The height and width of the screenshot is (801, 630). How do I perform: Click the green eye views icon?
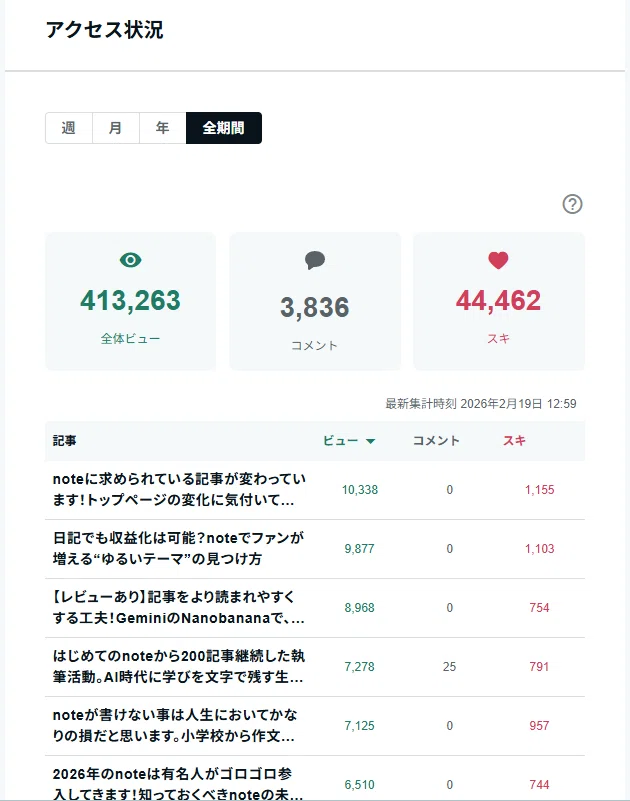(x=130, y=260)
